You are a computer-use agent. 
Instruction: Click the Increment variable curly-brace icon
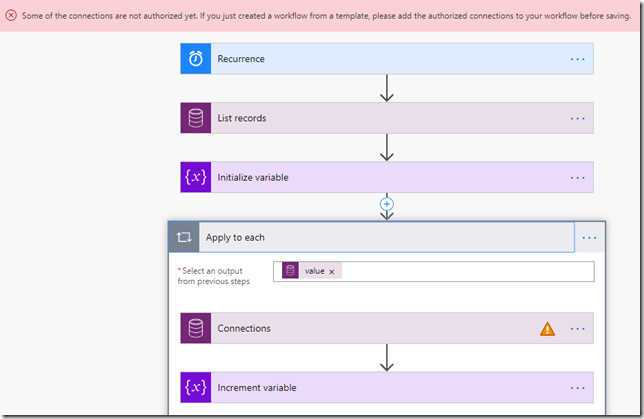(x=196, y=387)
